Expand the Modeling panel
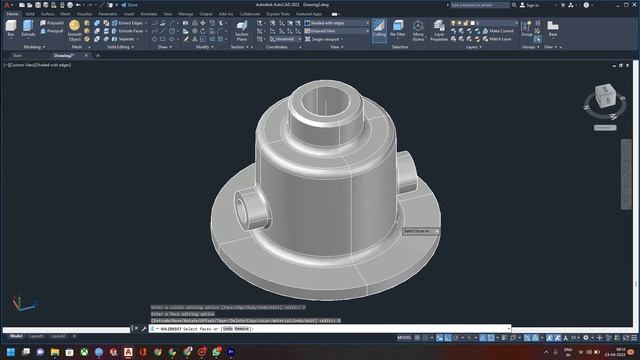The width and height of the screenshot is (640, 360). pyautogui.click(x=34, y=47)
